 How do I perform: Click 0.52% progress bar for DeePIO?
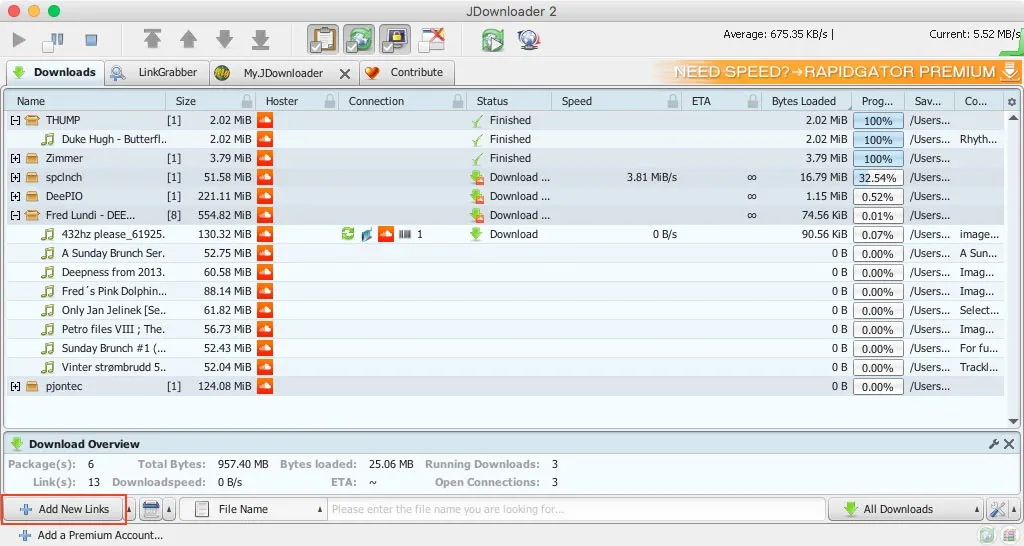(x=878, y=197)
